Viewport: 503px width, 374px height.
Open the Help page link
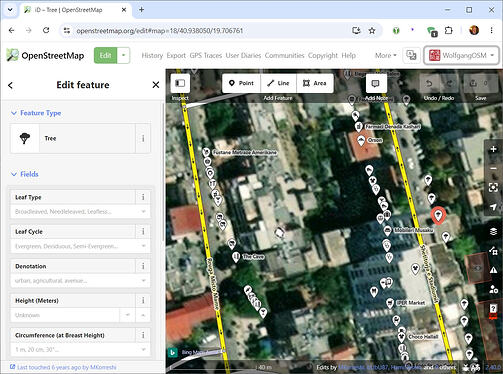coord(349,55)
